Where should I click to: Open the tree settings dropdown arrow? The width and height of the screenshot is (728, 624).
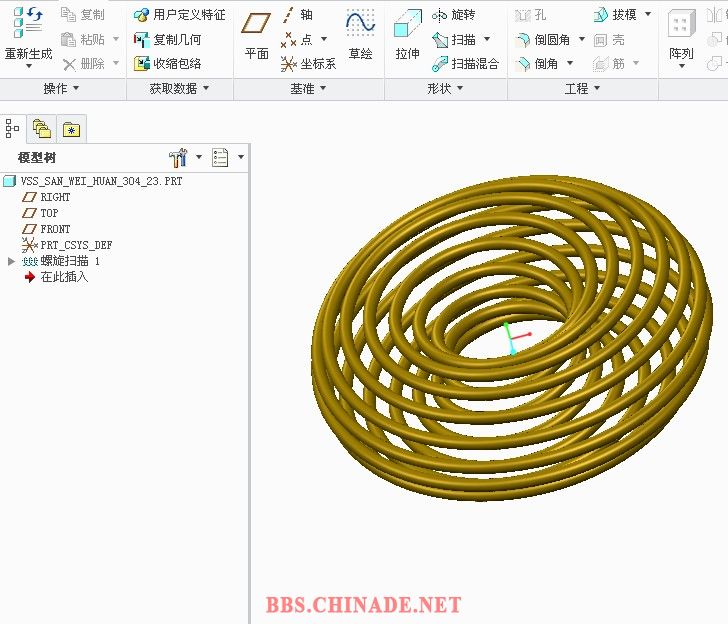199,157
